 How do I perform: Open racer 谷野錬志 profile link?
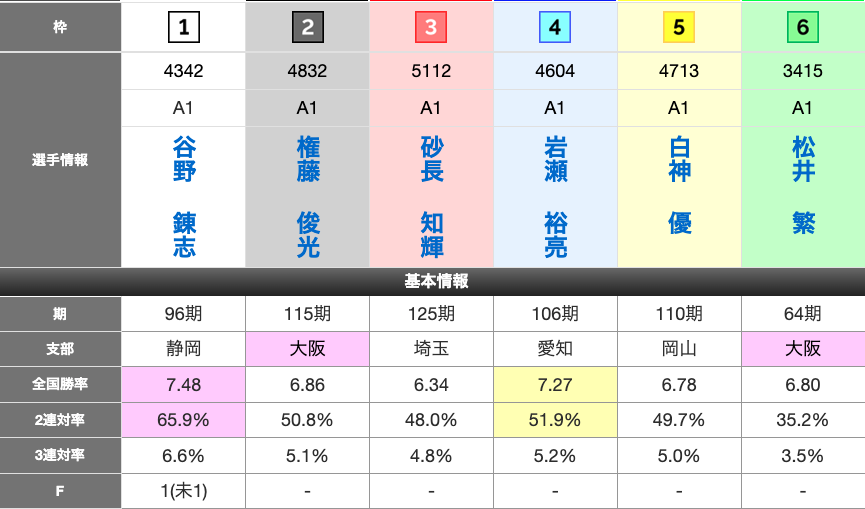point(184,197)
